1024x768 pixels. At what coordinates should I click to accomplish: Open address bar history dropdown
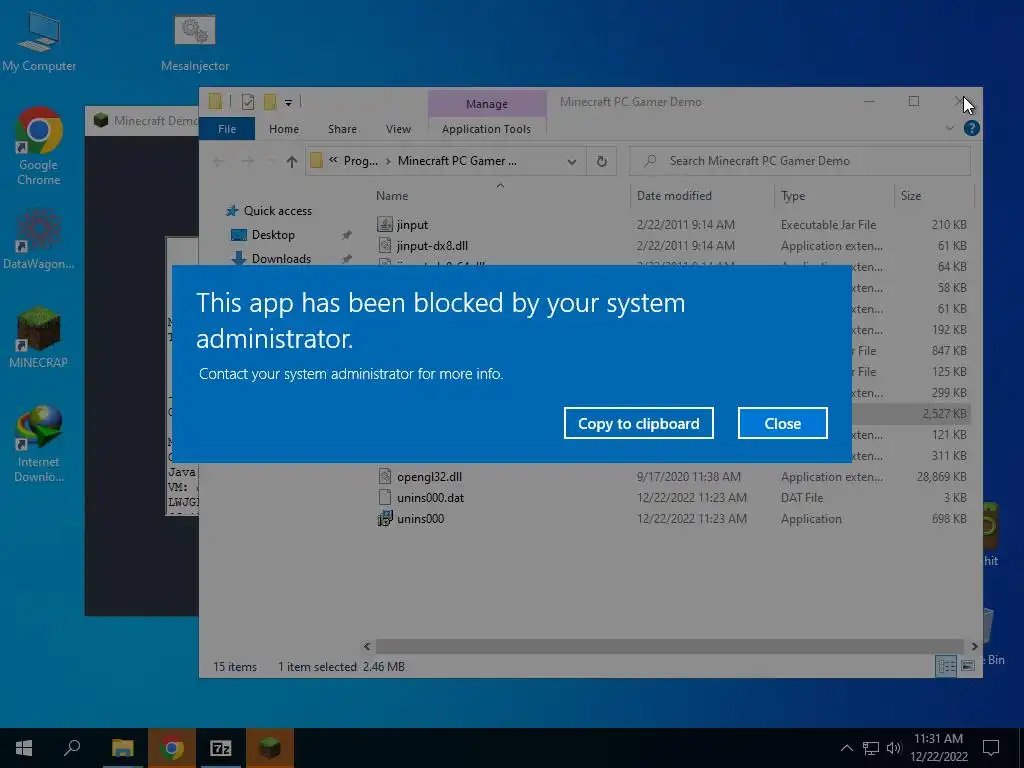click(571, 161)
